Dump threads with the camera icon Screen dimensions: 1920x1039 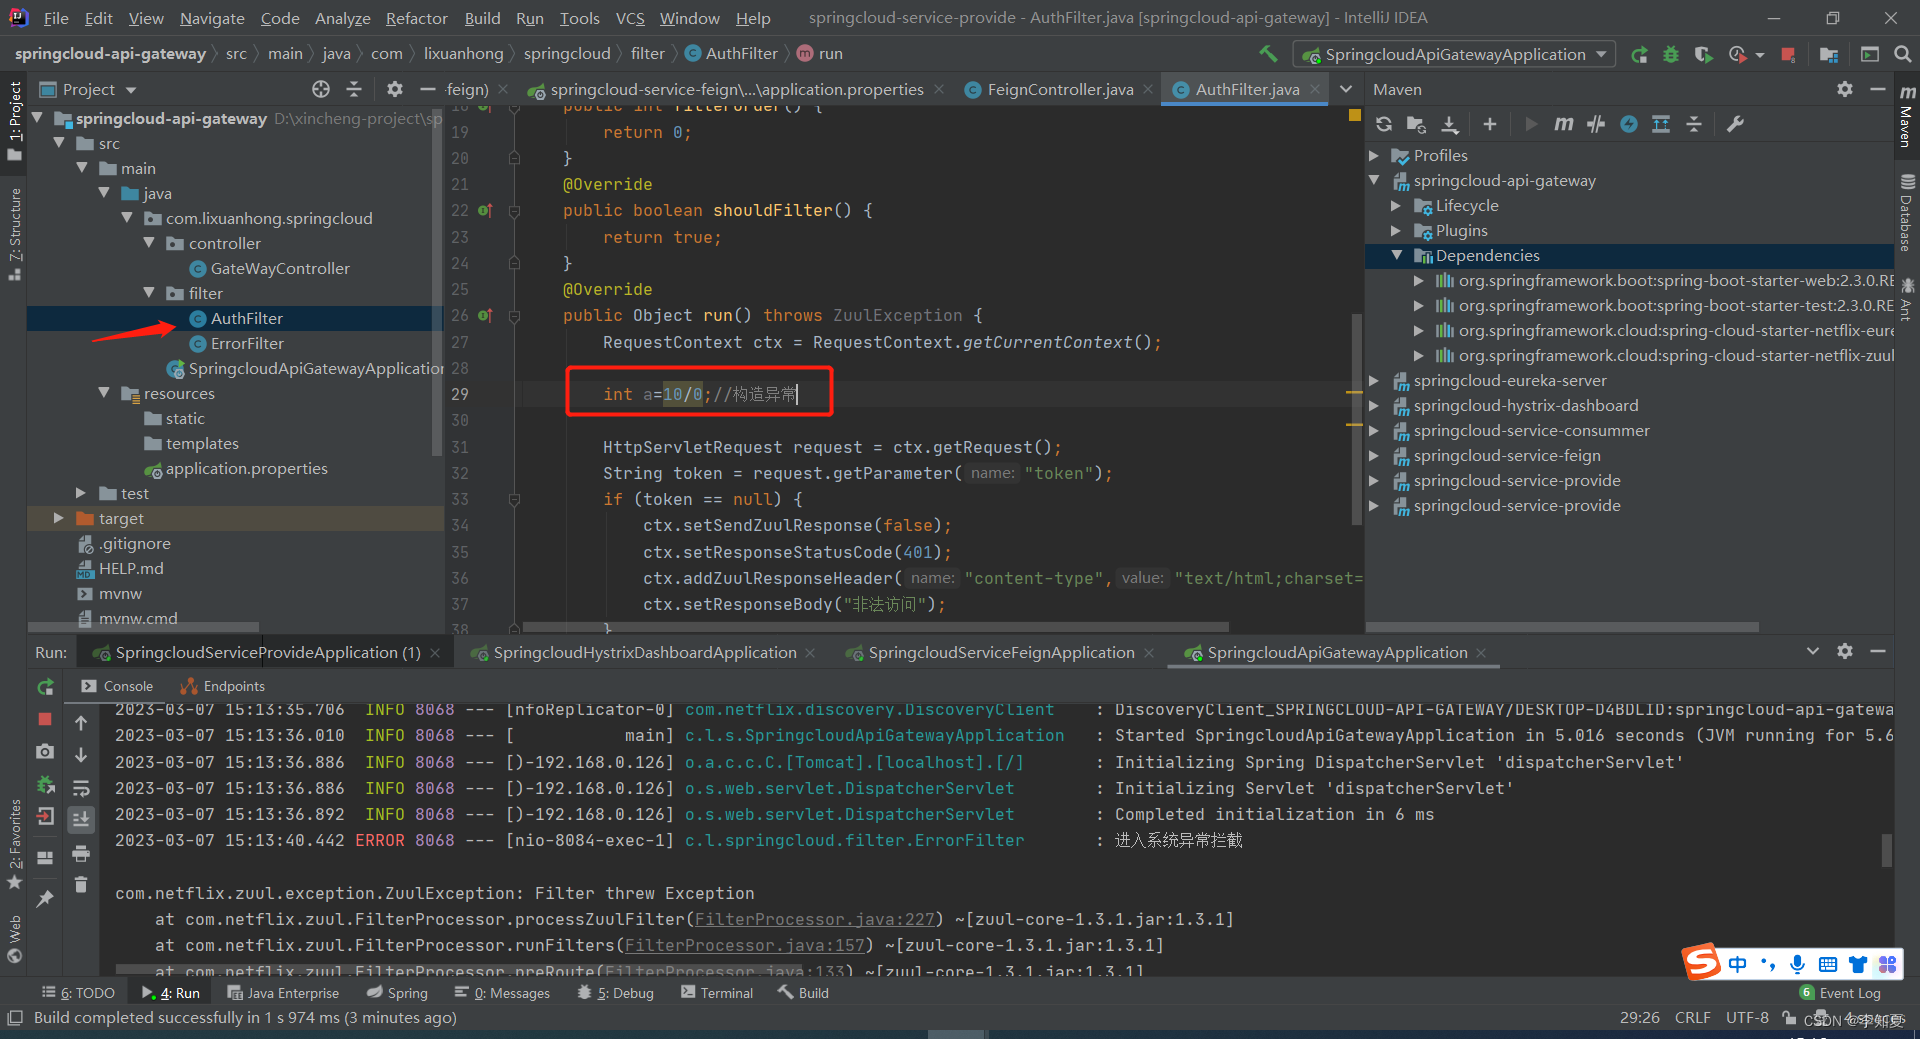coord(45,751)
